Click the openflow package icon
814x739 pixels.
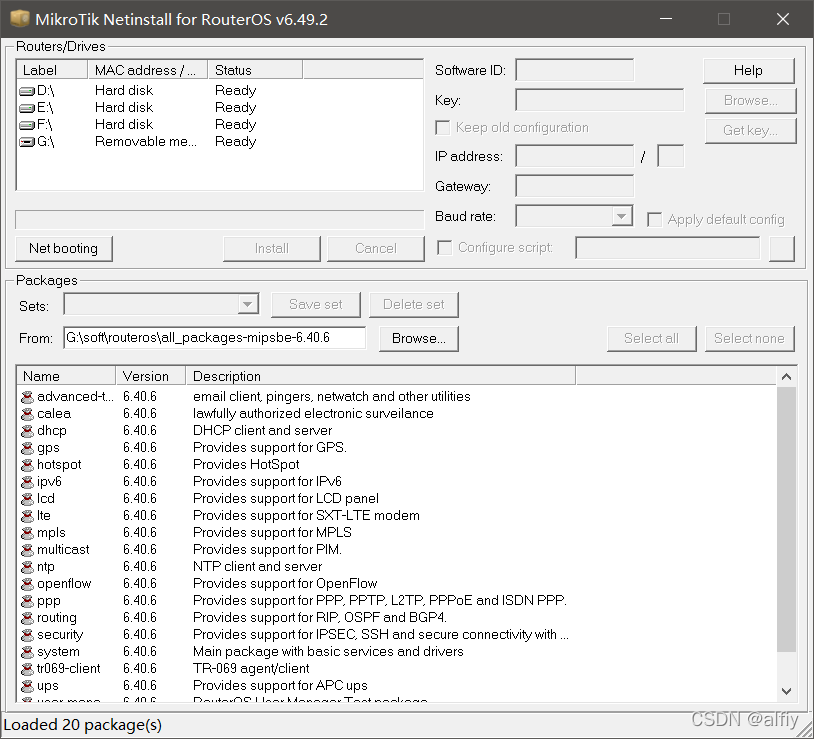[27, 584]
